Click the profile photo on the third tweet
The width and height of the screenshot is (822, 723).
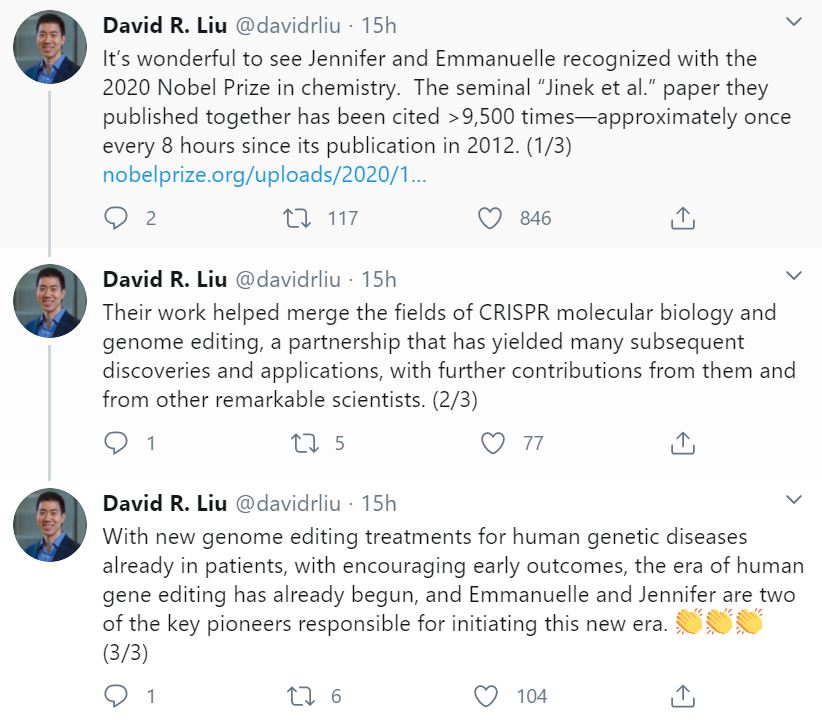[x=48, y=524]
